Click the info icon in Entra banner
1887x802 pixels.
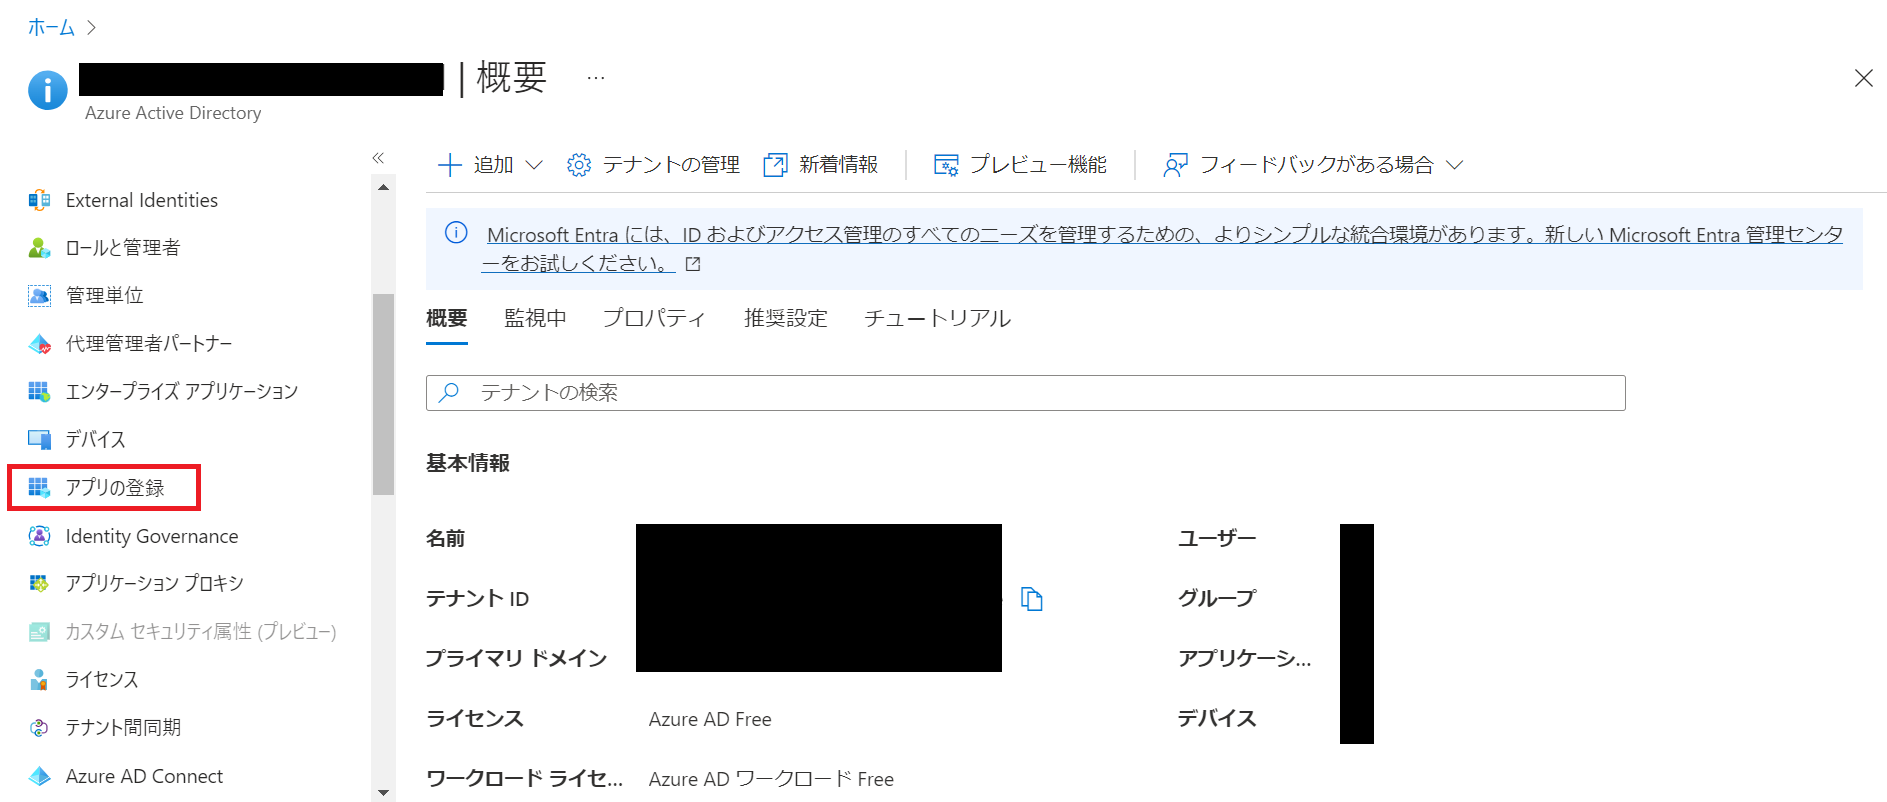tap(456, 233)
